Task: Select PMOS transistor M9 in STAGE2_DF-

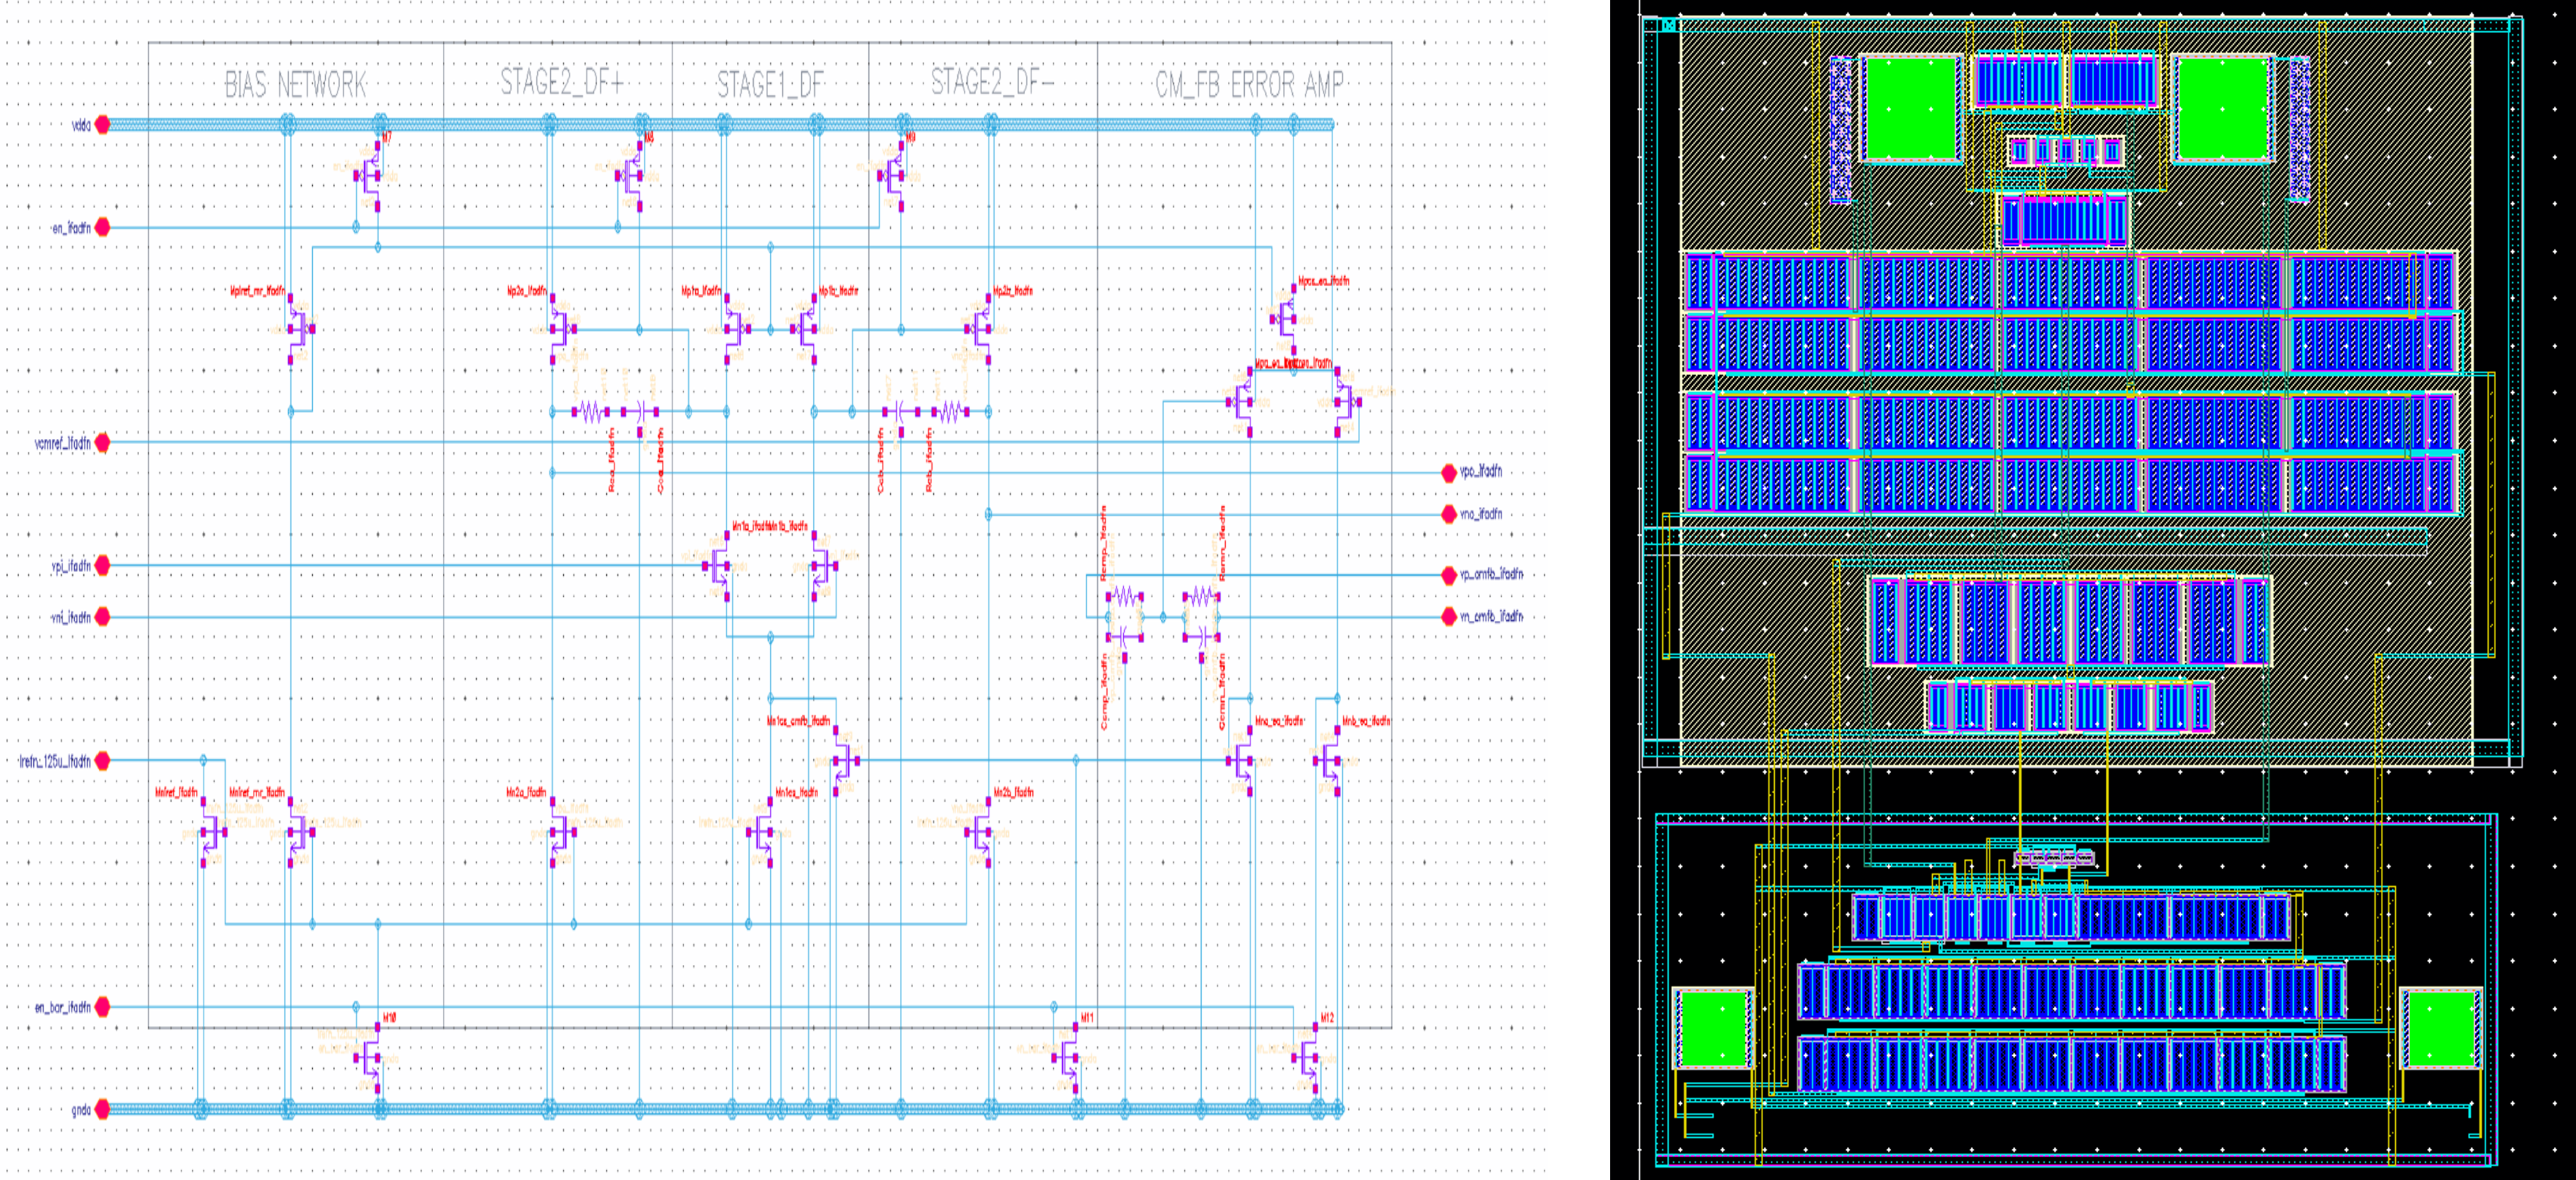Action: tap(893, 176)
